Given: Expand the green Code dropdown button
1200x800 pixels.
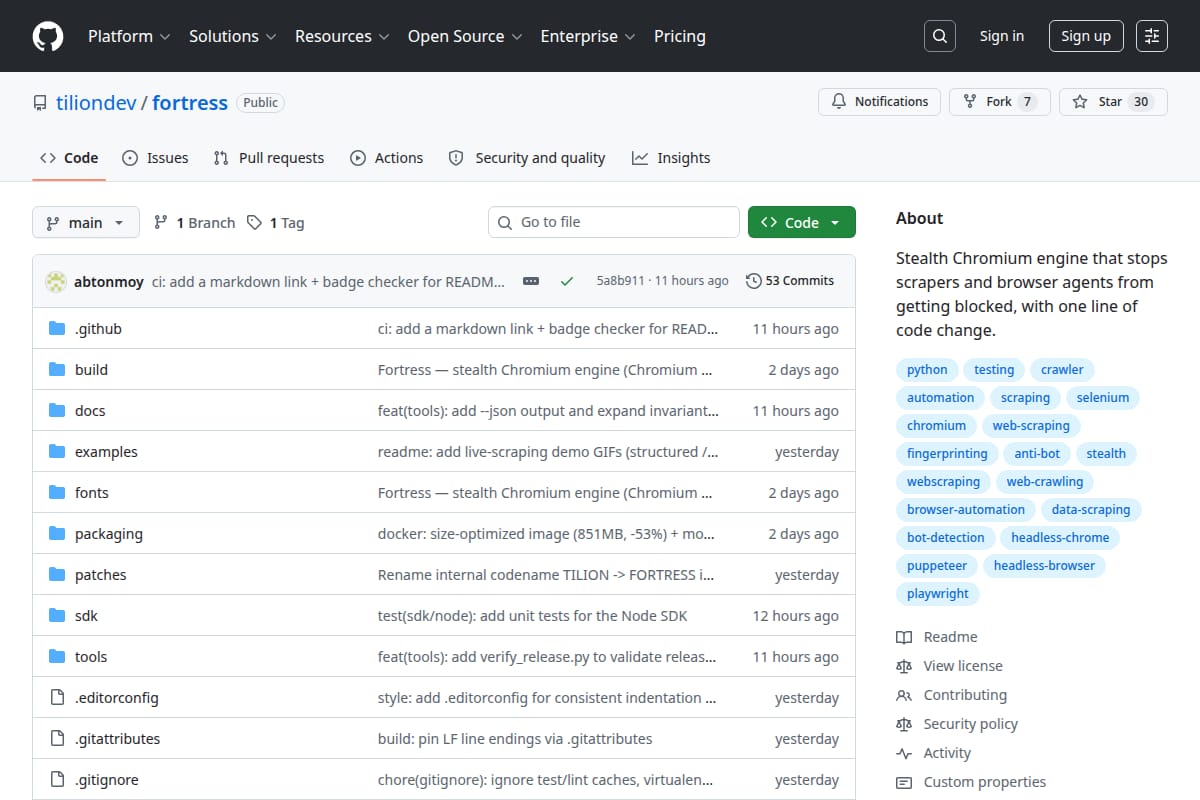Looking at the screenshot, I should coord(802,222).
